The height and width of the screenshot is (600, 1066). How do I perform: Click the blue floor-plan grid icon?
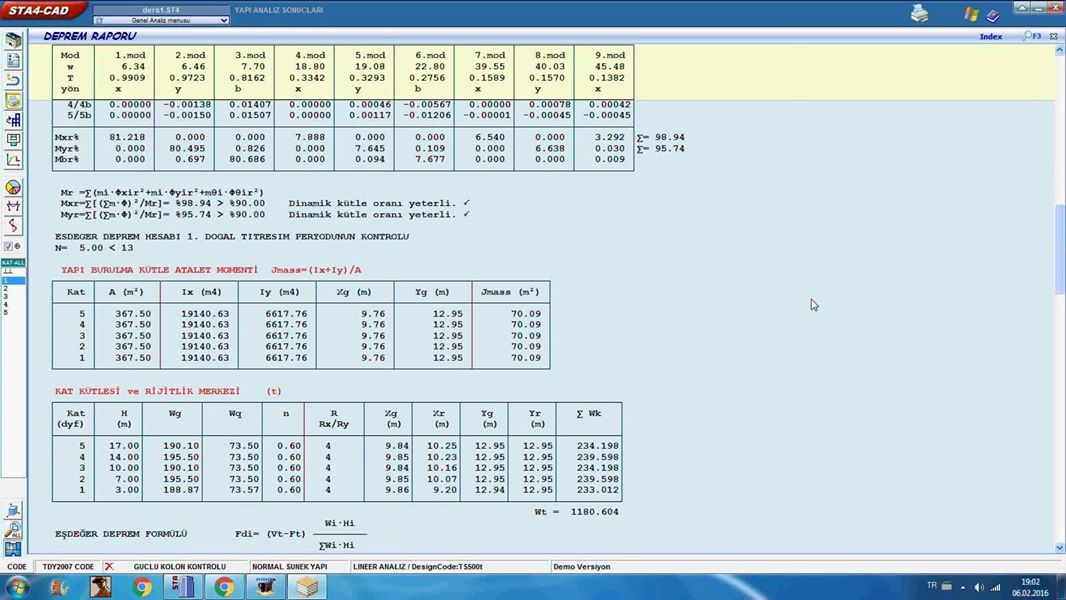click(13, 548)
